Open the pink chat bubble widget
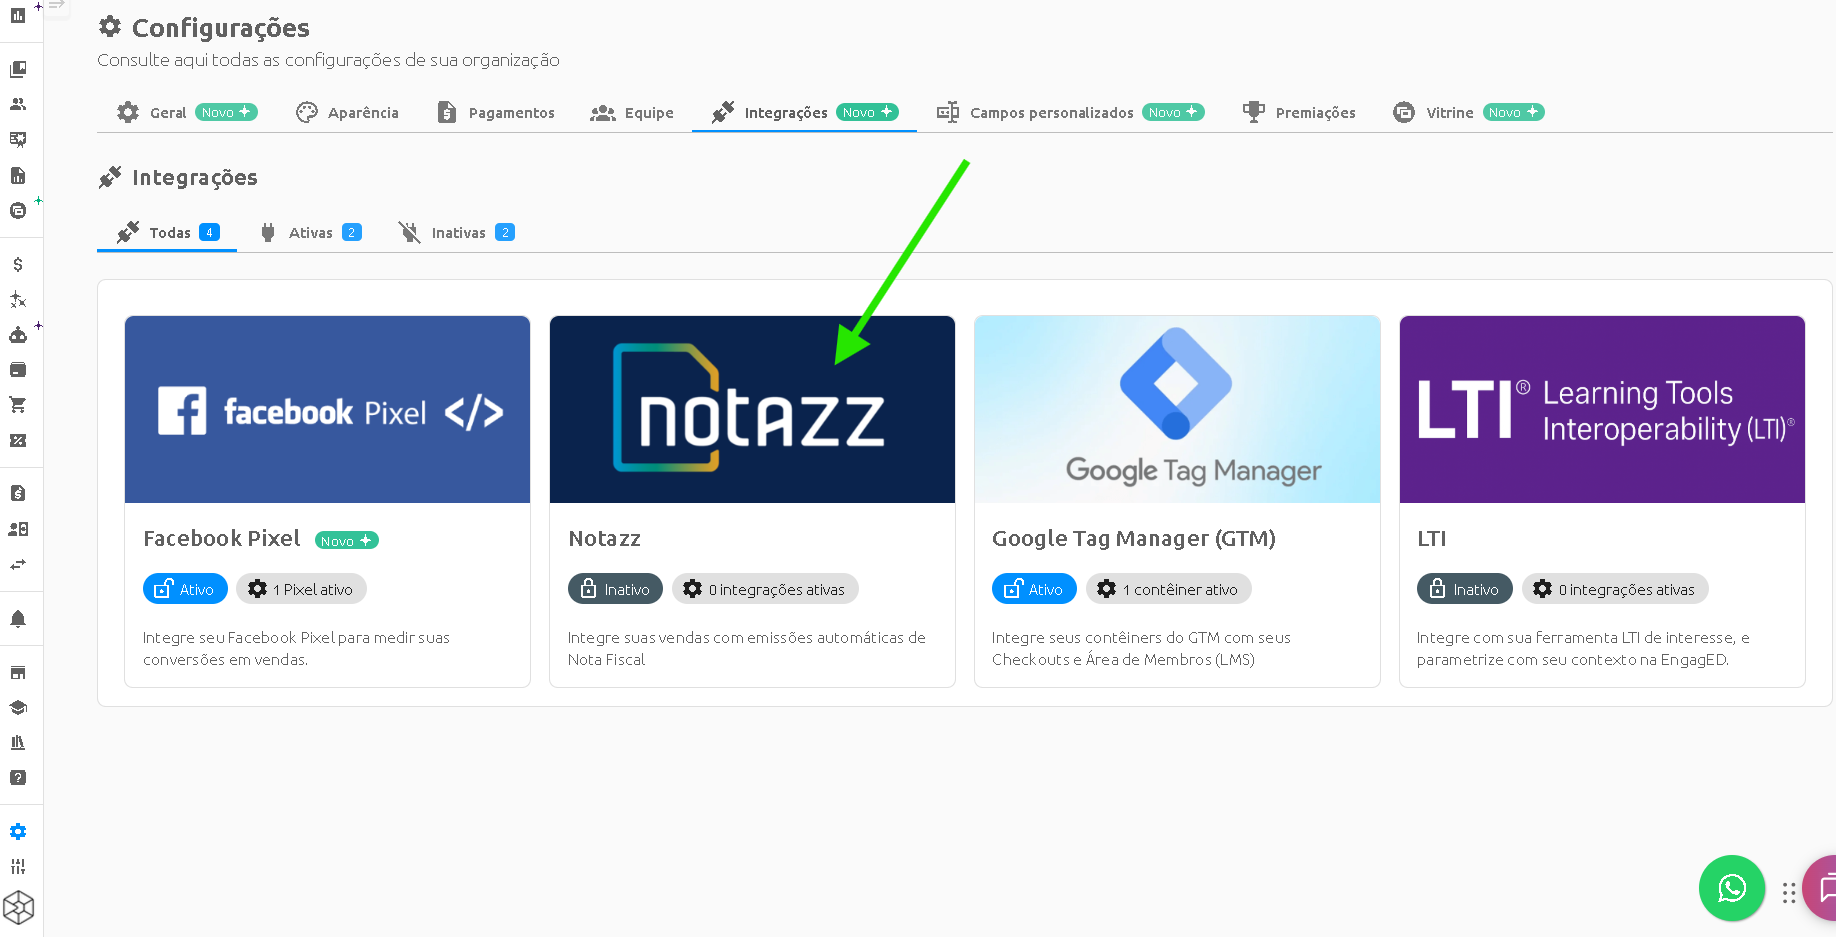This screenshot has width=1836, height=937. 1822,888
